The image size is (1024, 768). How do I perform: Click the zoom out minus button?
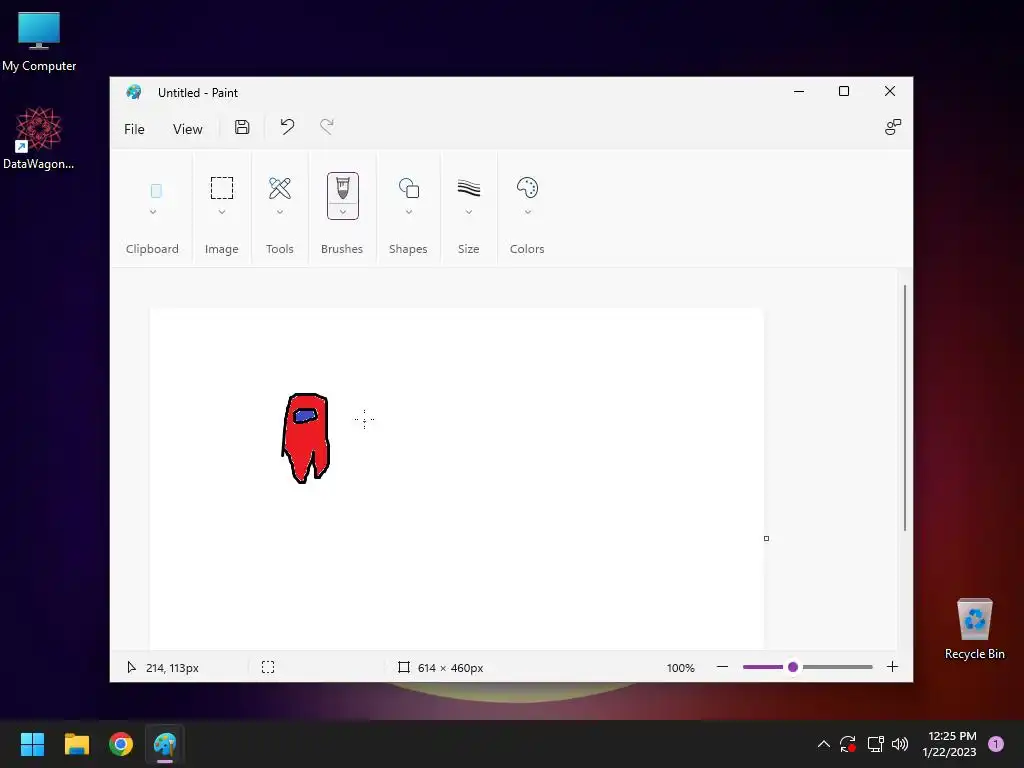click(722, 667)
